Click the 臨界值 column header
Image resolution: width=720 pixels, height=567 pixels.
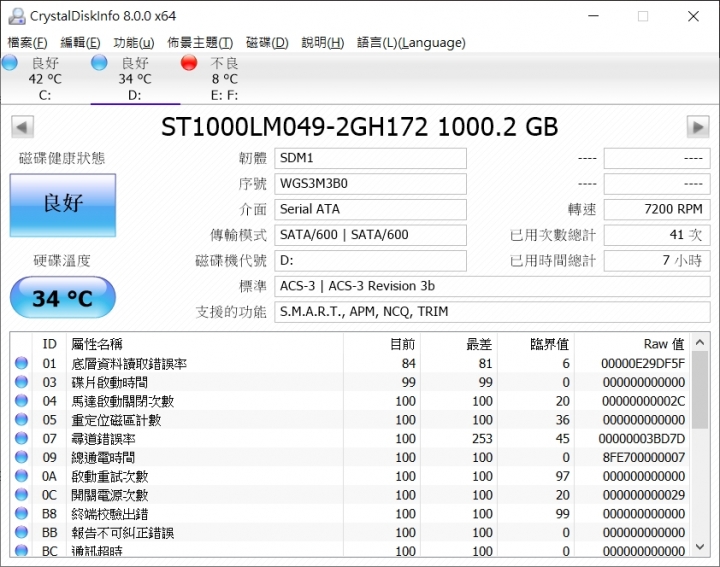click(536, 344)
